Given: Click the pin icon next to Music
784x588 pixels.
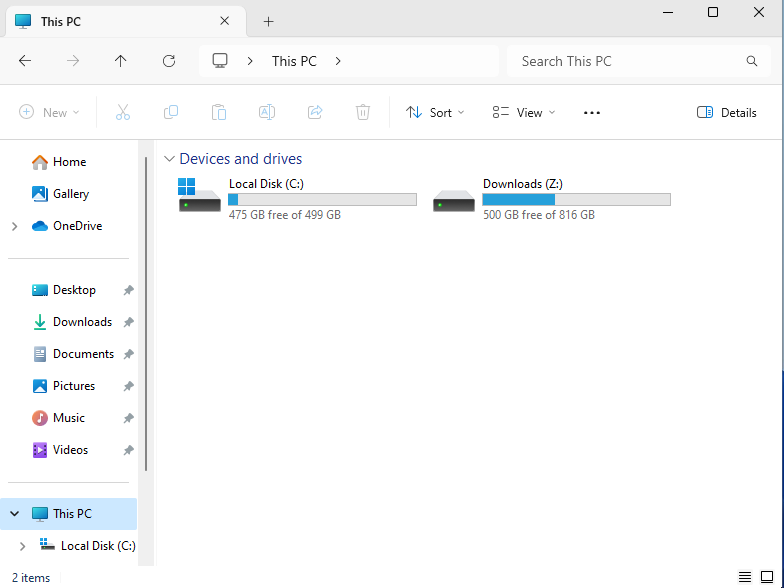Looking at the screenshot, I should coord(128,418).
